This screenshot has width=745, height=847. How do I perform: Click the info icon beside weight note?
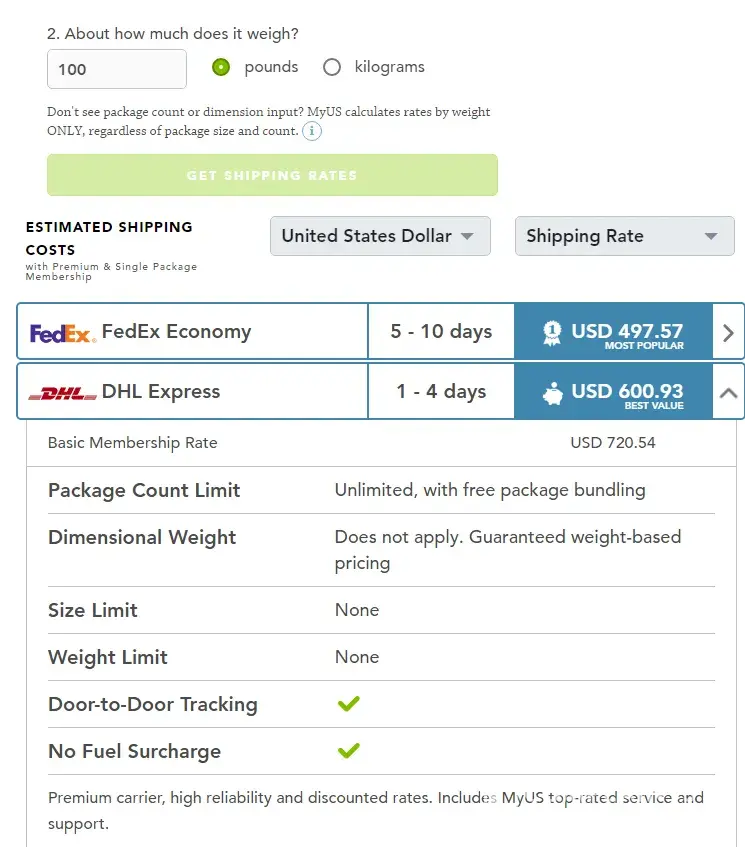coord(312,131)
